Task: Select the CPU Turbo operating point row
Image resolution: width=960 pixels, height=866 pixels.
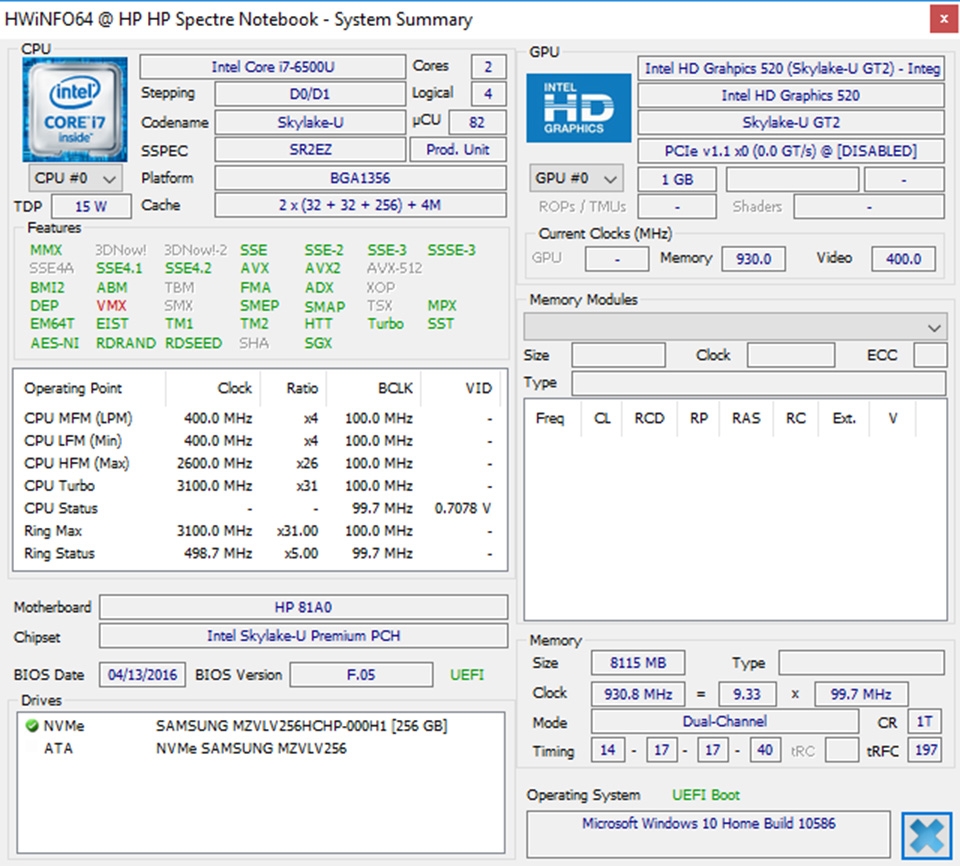Action: click(258, 486)
